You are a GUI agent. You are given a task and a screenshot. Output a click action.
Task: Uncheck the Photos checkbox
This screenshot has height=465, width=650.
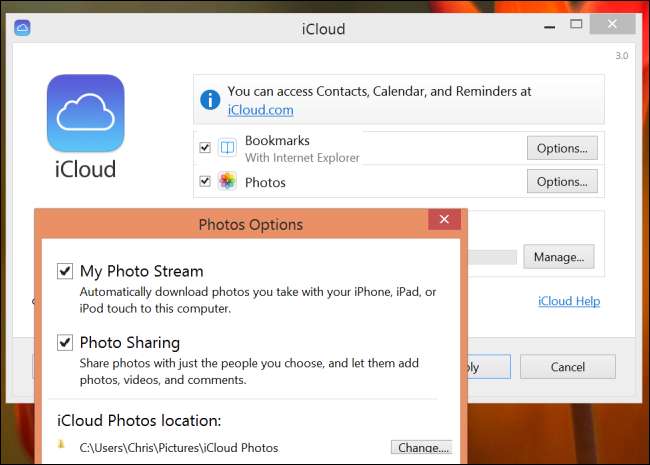205,182
